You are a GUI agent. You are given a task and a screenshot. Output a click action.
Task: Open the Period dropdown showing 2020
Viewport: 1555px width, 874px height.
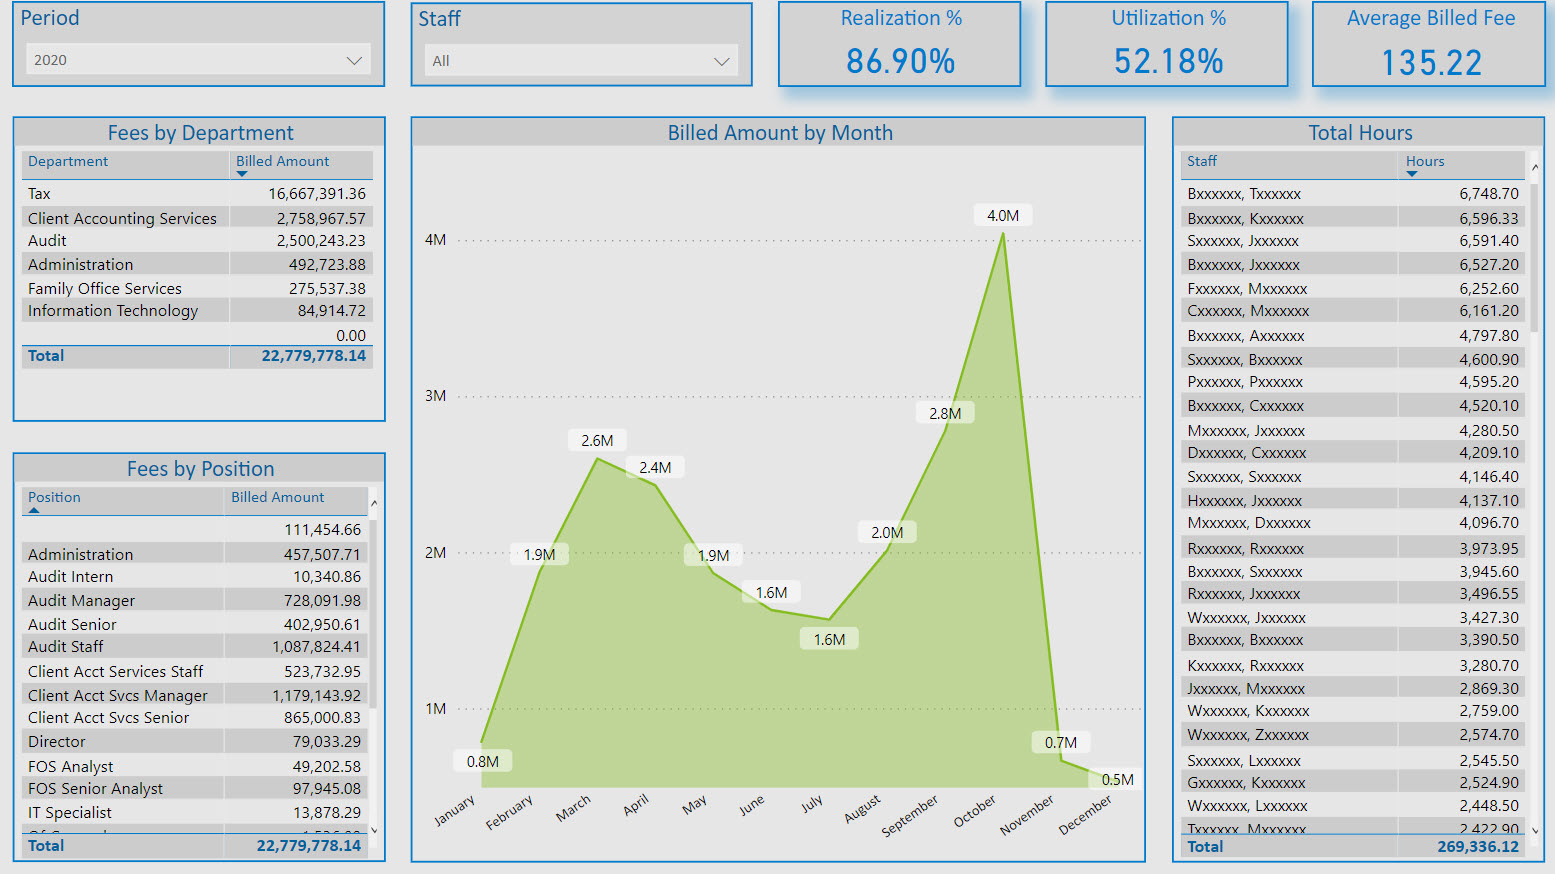[198, 60]
